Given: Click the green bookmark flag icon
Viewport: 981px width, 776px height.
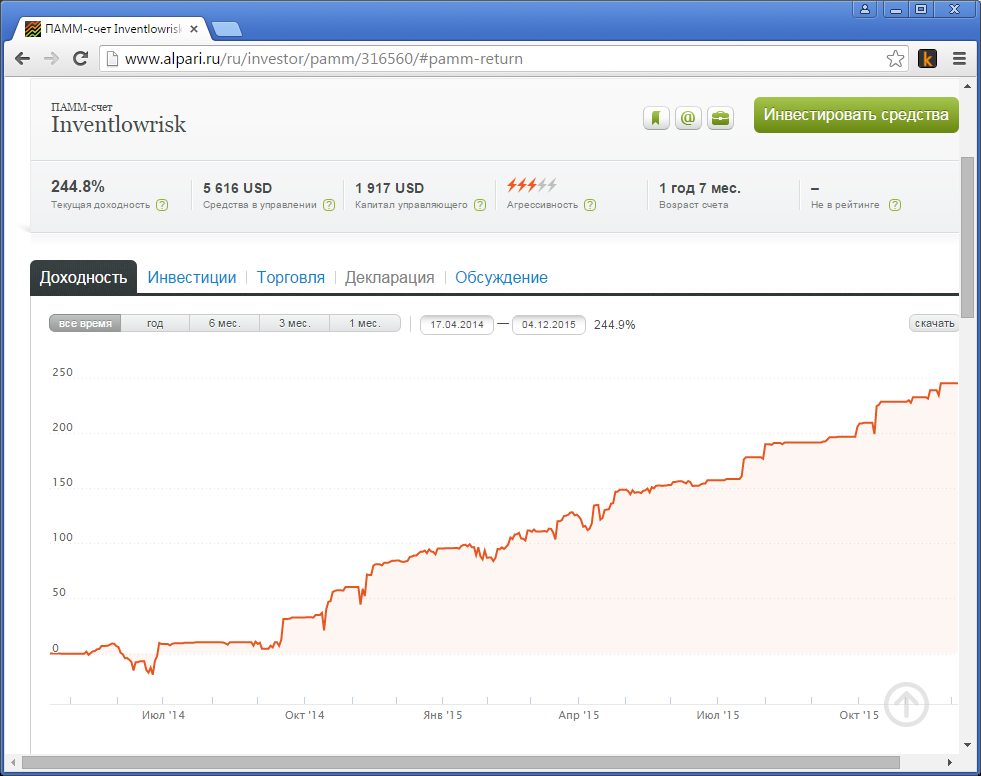Looking at the screenshot, I should click(x=656, y=118).
